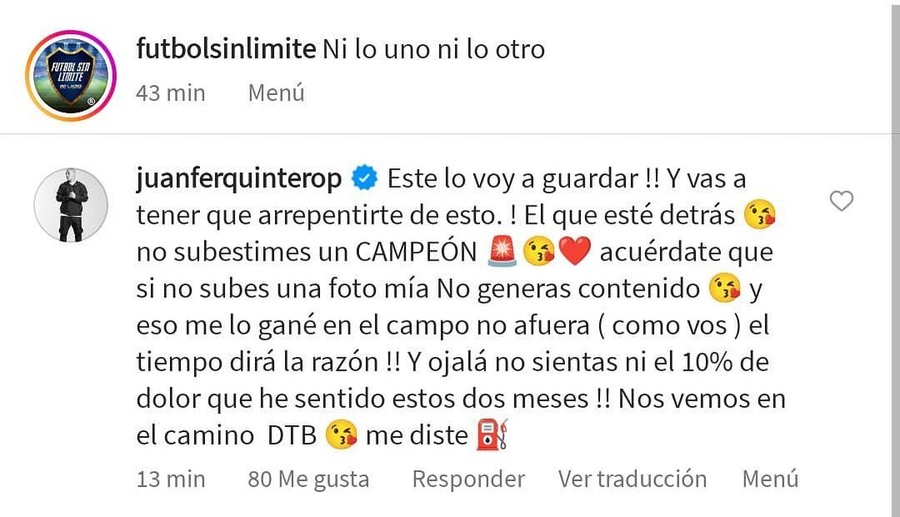
Task: Click the '43 min' timestamp
Action: point(169,93)
